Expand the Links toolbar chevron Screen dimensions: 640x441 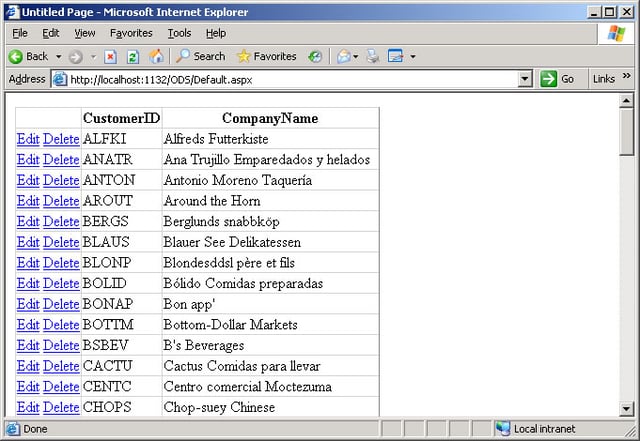[x=627, y=76]
